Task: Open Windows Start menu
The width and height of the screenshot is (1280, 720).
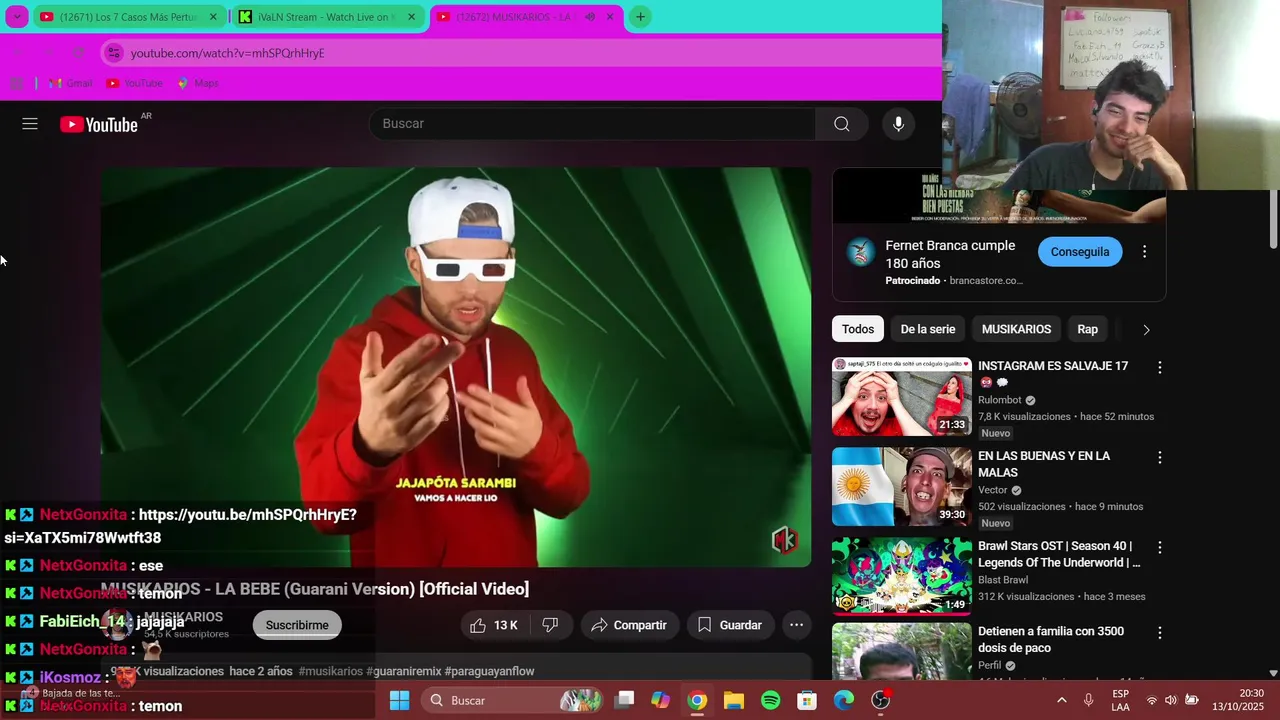Action: click(x=399, y=700)
